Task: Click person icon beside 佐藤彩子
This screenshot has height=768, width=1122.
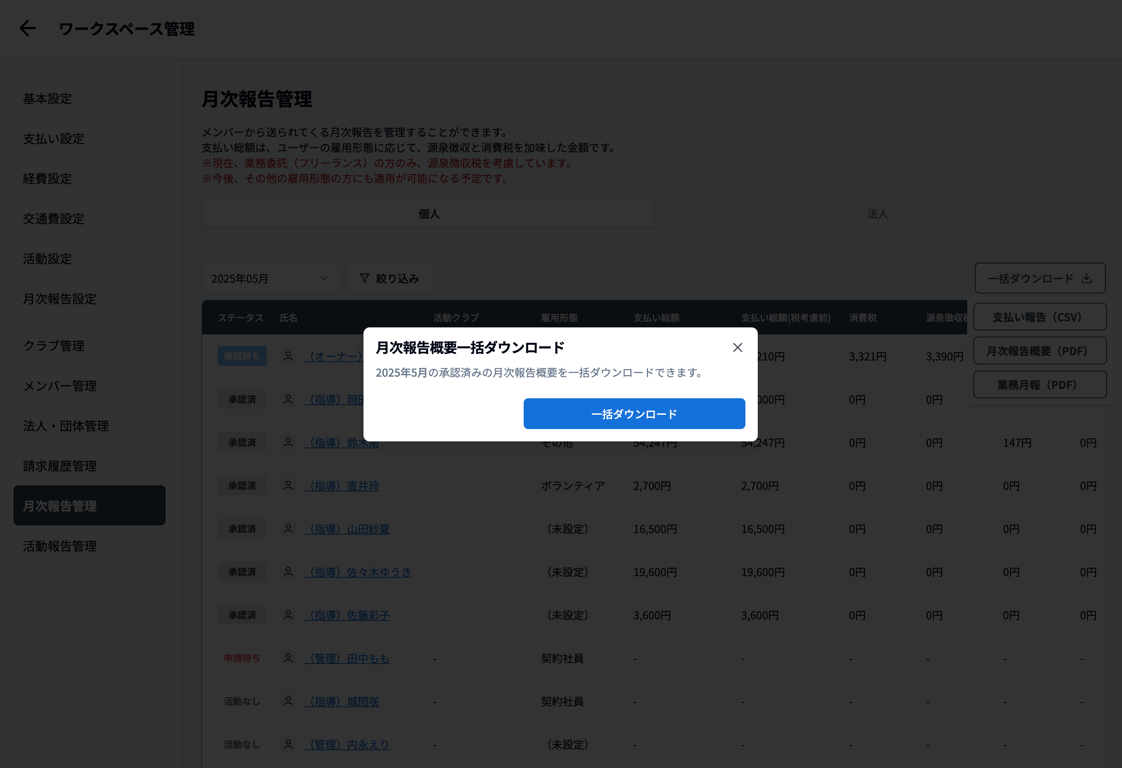Action: [288, 615]
